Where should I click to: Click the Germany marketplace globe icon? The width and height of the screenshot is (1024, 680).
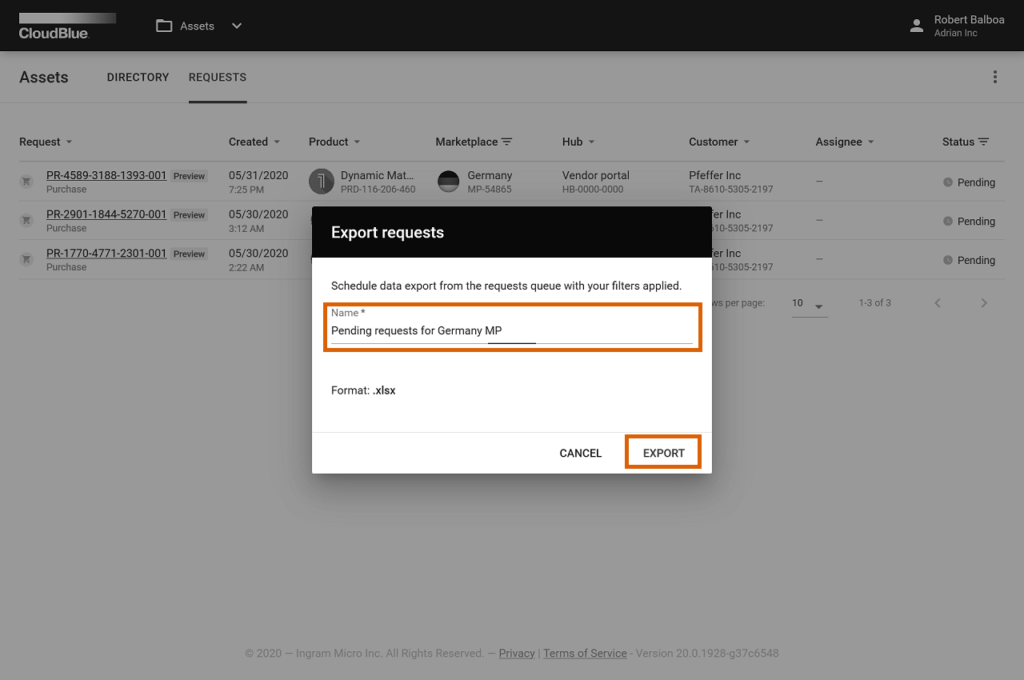point(449,181)
